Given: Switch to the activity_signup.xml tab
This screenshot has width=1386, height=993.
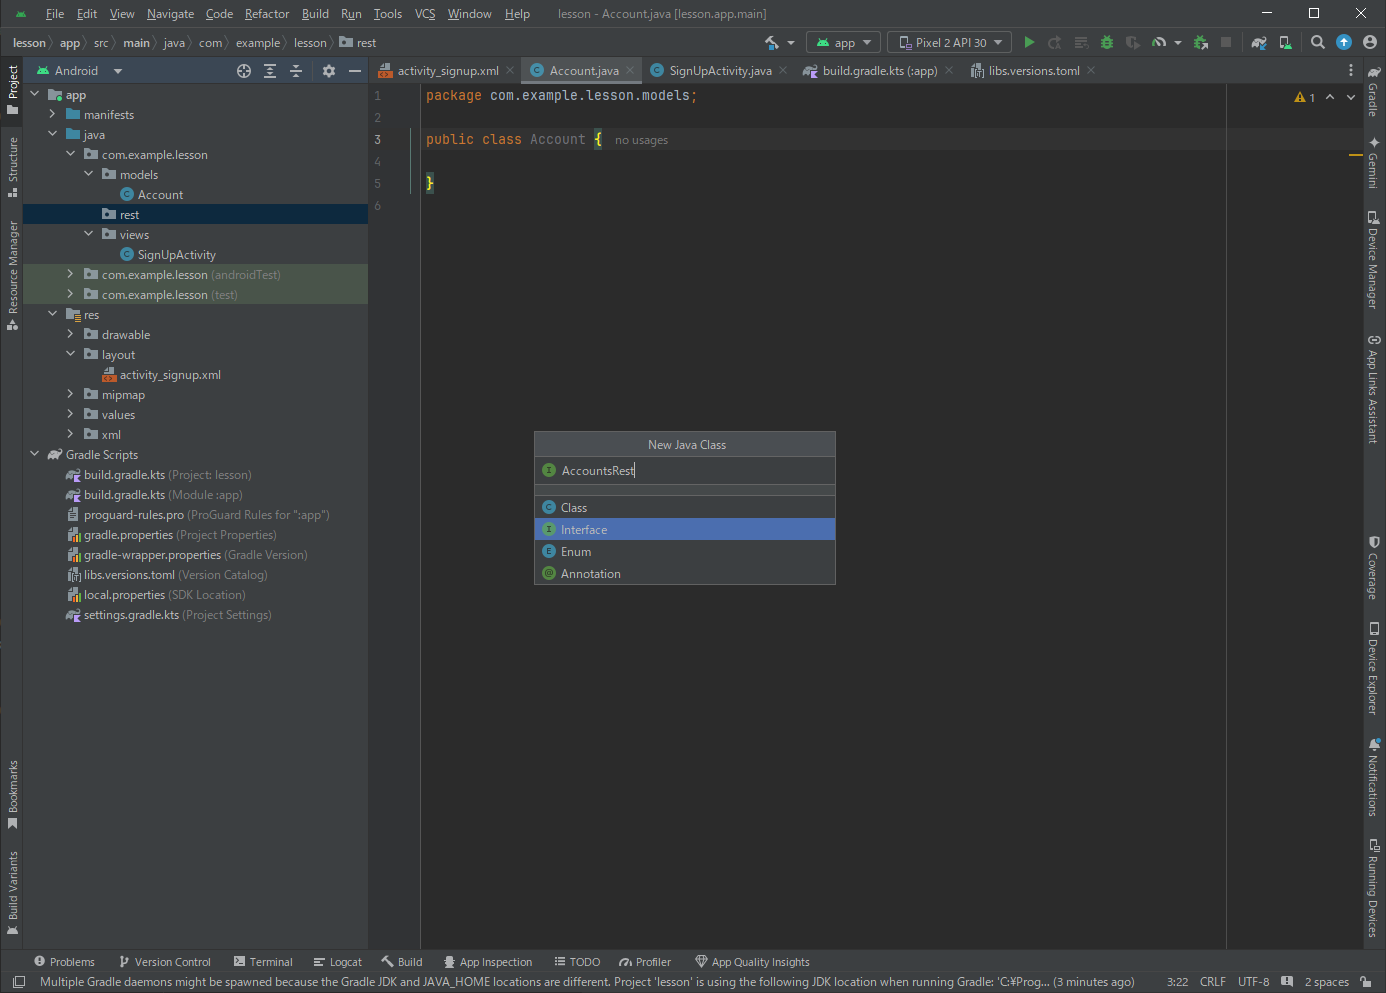Looking at the screenshot, I should coord(446,71).
